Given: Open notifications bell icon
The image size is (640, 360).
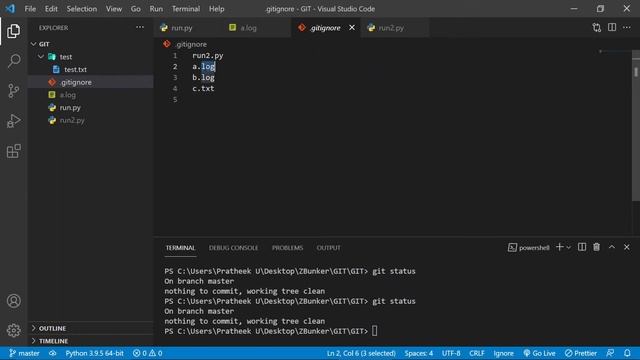Looking at the screenshot, I should pyautogui.click(x=627, y=353).
